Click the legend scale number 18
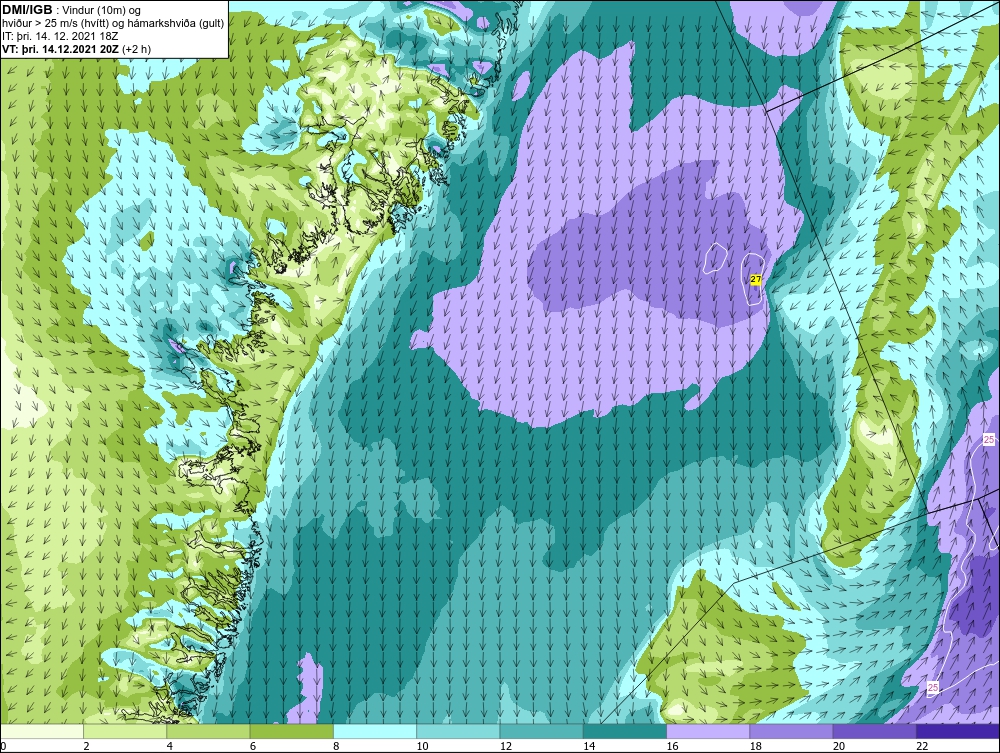The height and width of the screenshot is (753, 1000). 754,746
